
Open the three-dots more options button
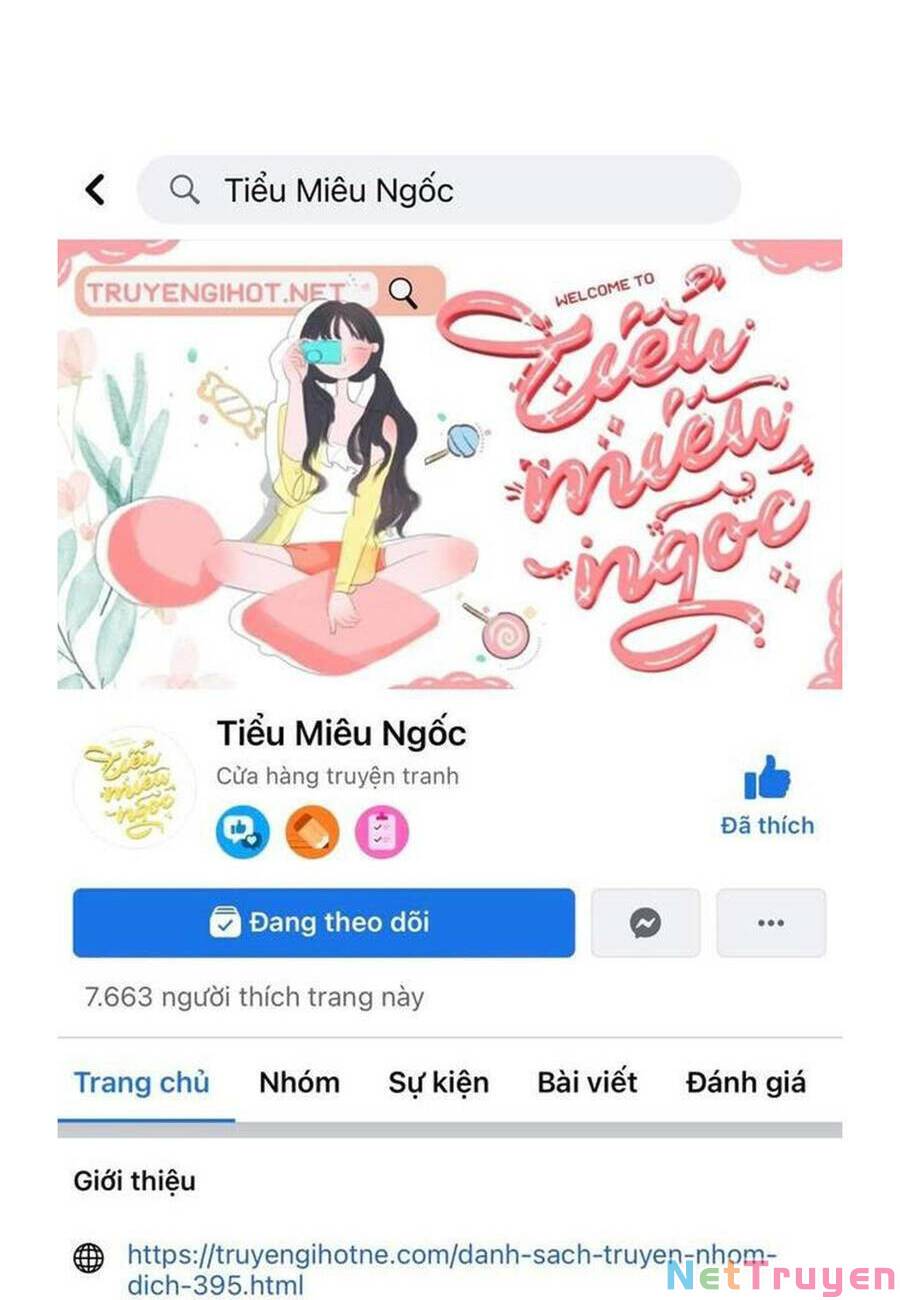pyautogui.click(x=771, y=923)
